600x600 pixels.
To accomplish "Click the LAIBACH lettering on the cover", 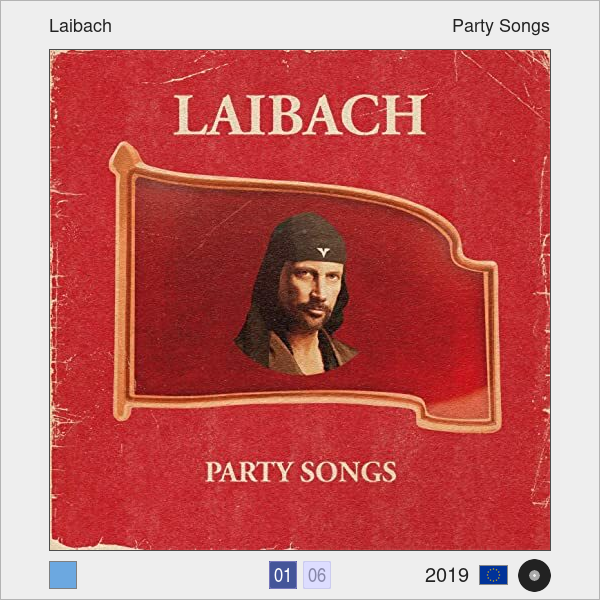I will 300,115.
